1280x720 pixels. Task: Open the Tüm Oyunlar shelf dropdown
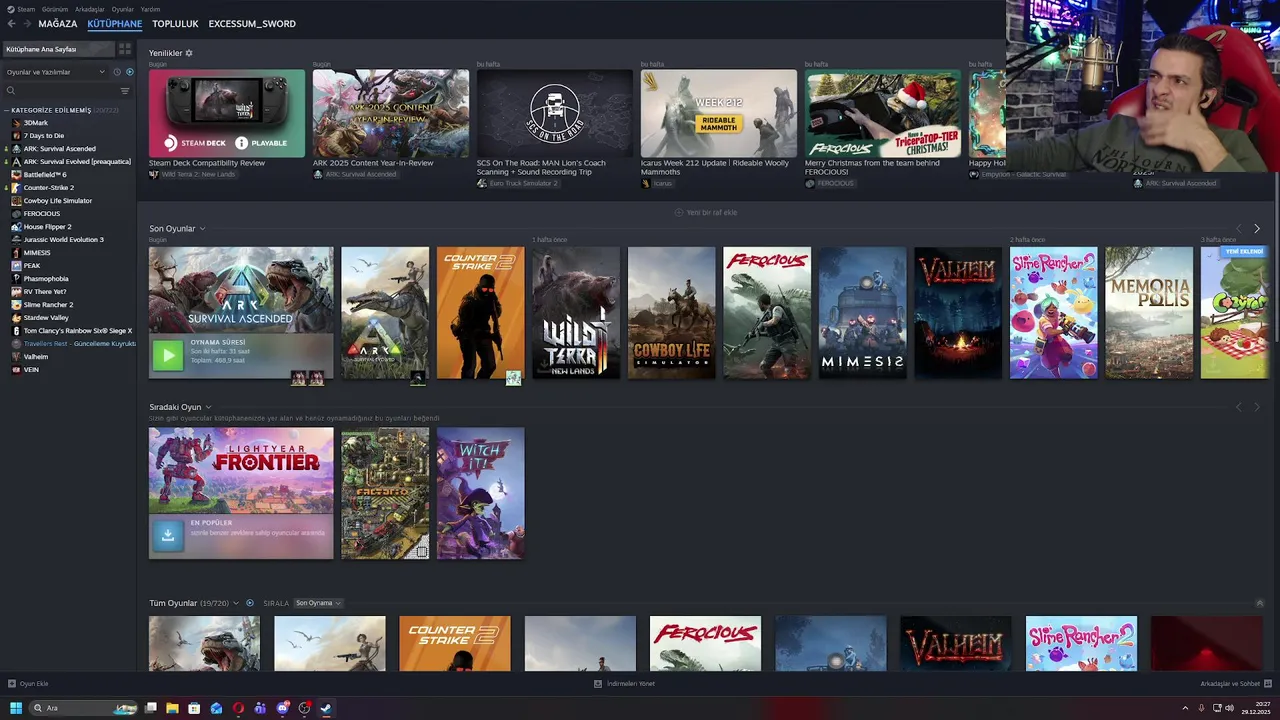tap(236, 603)
